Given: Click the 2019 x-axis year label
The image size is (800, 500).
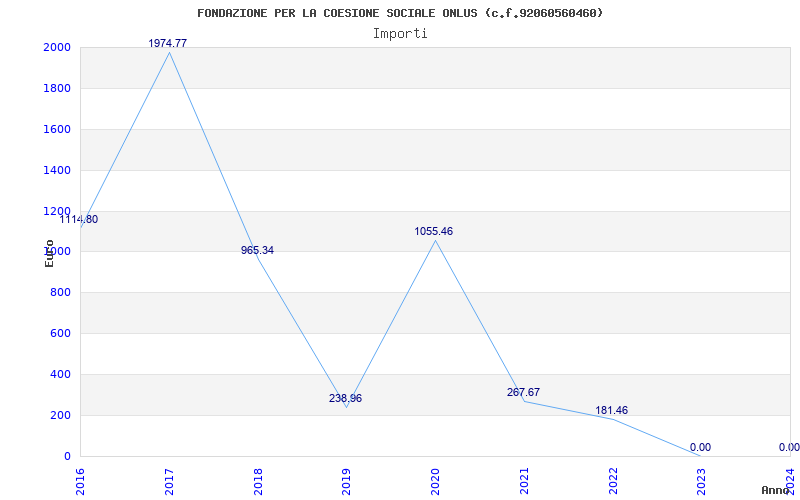Looking at the screenshot, I should [x=346, y=482].
